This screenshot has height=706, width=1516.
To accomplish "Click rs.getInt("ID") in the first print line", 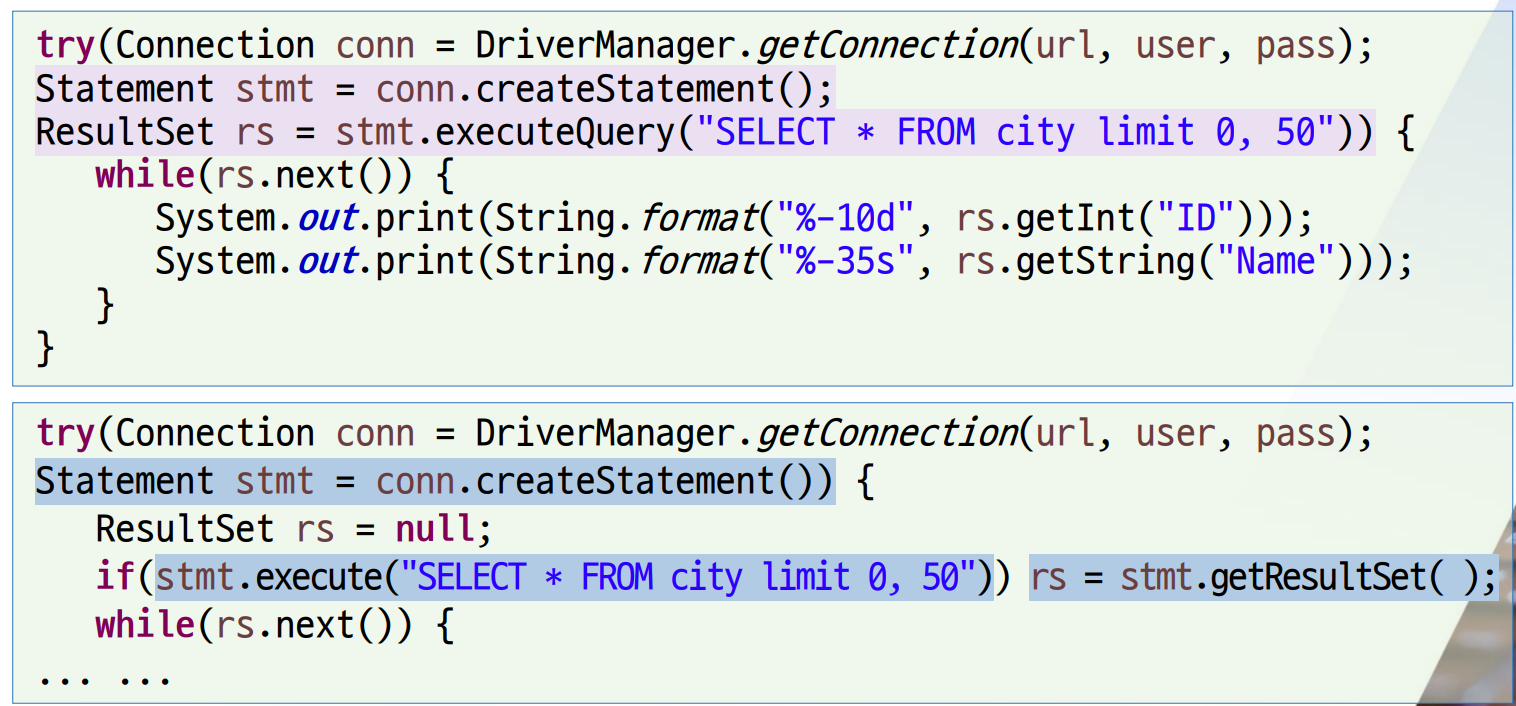I will tap(1105, 217).
